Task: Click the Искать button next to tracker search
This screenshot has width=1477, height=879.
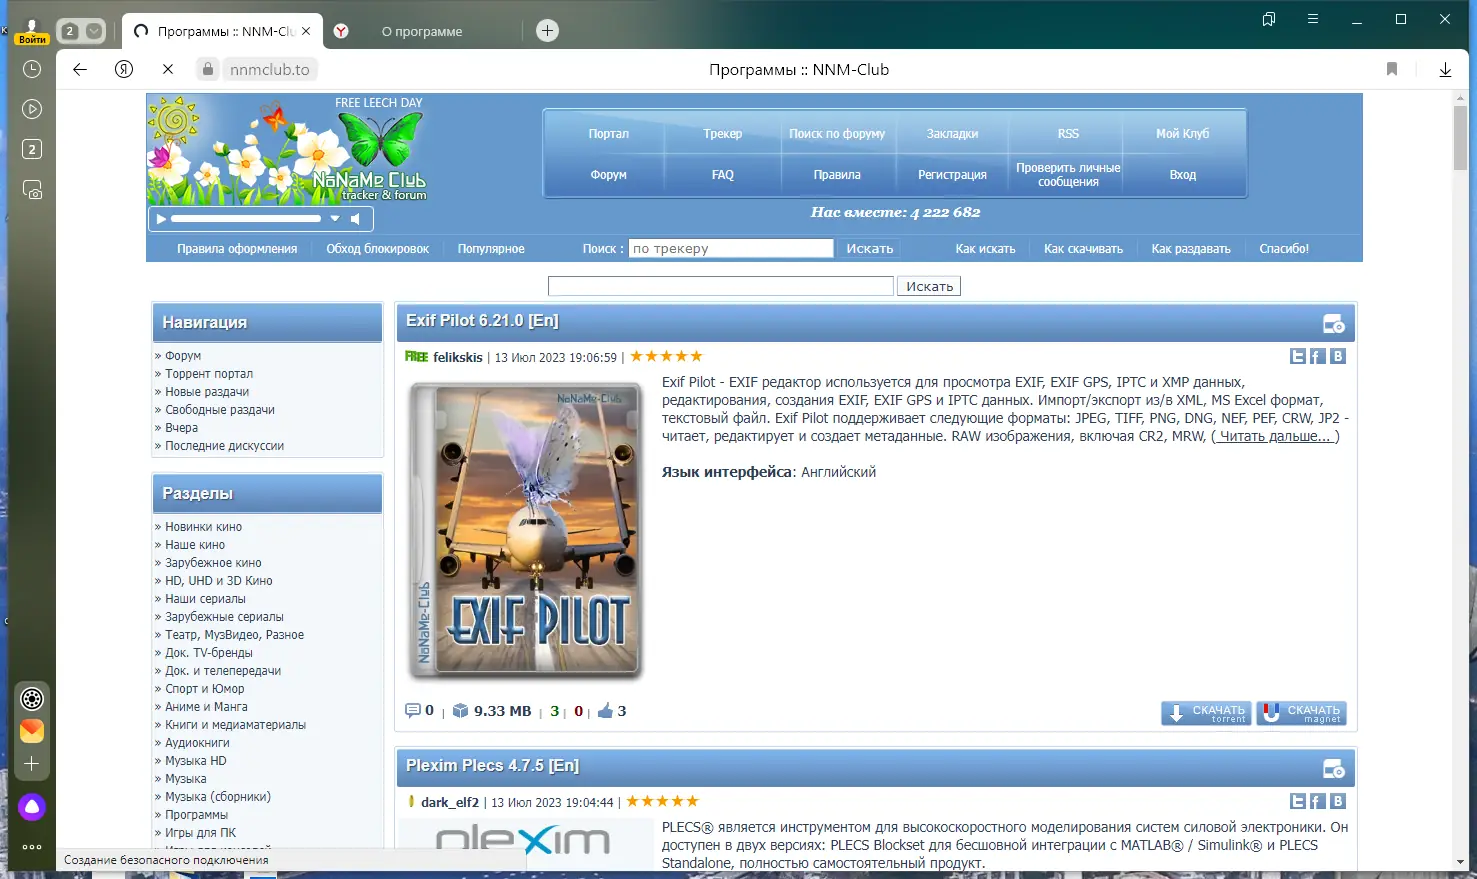Action: point(870,249)
